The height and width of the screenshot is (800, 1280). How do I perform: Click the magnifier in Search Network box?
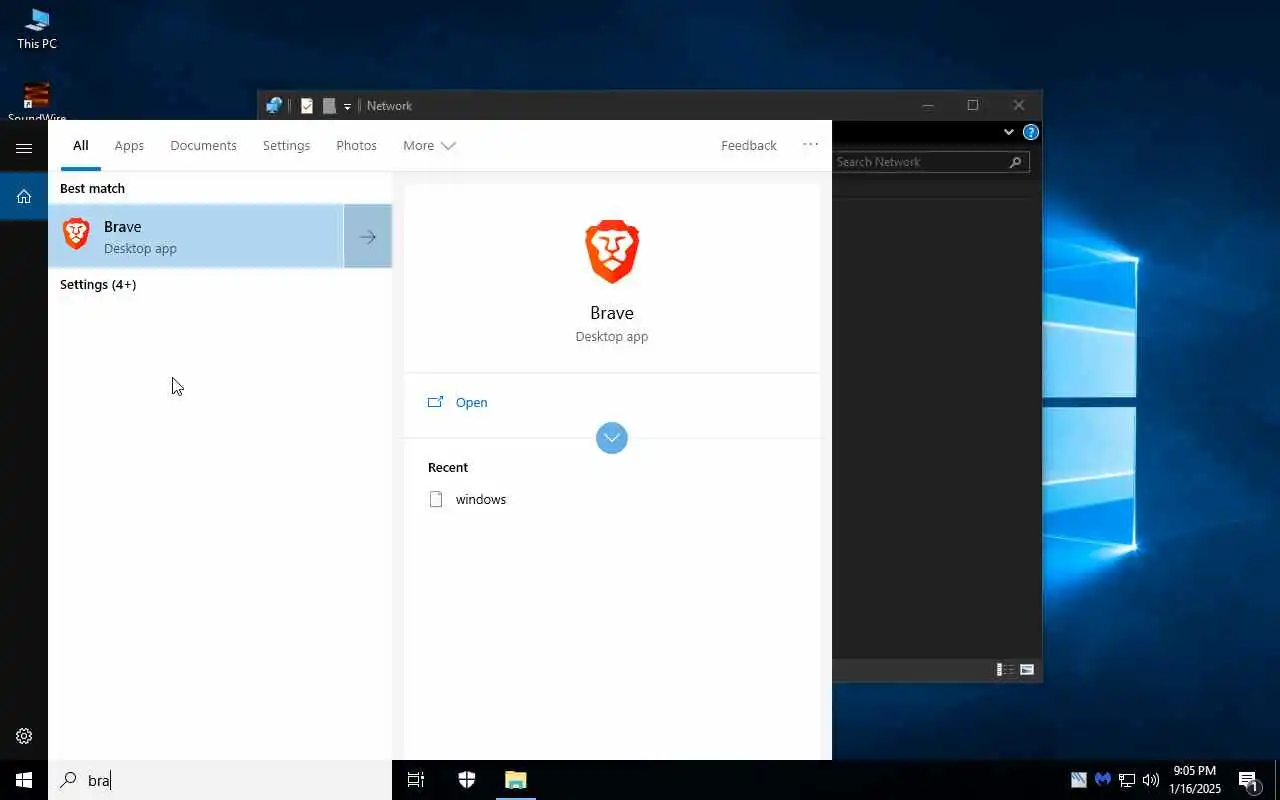pos(1015,162)
